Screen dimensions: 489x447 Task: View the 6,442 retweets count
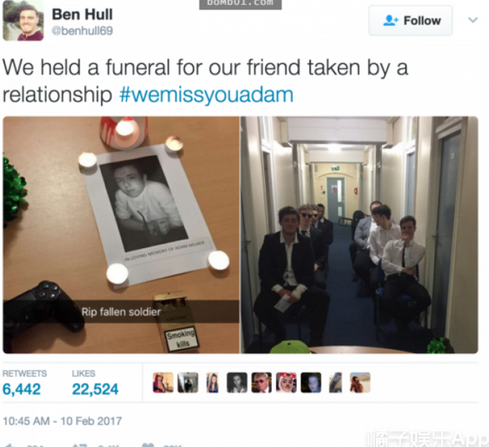point(24,383)
